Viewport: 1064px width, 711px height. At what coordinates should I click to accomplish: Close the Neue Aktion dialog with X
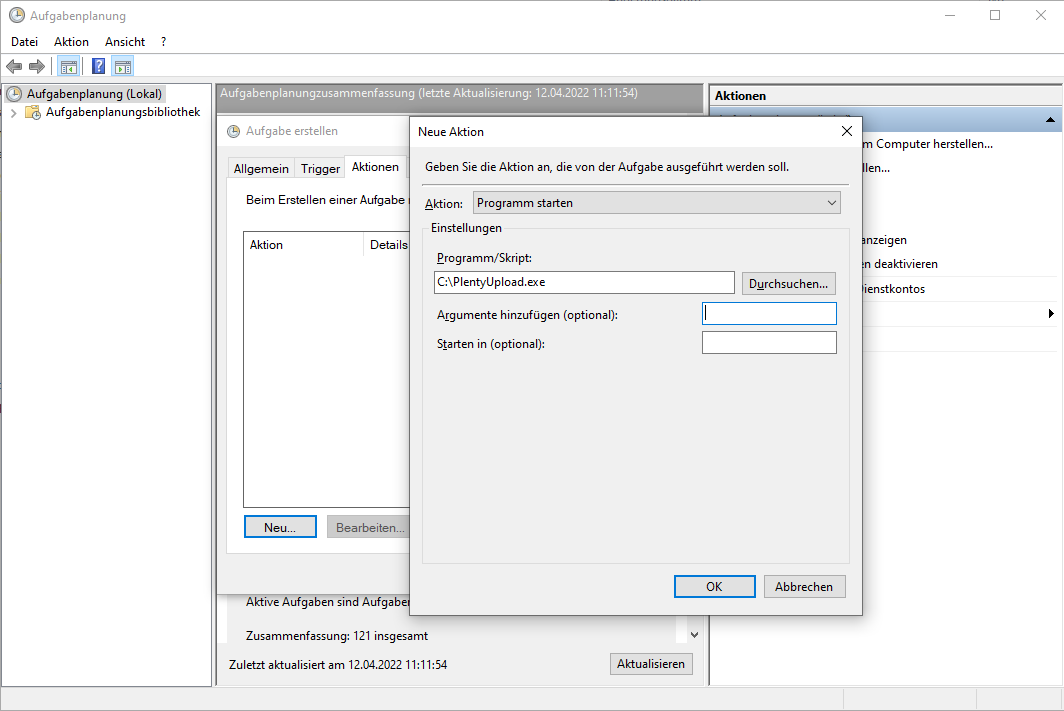pyautogui.click(x=846, y=131)
